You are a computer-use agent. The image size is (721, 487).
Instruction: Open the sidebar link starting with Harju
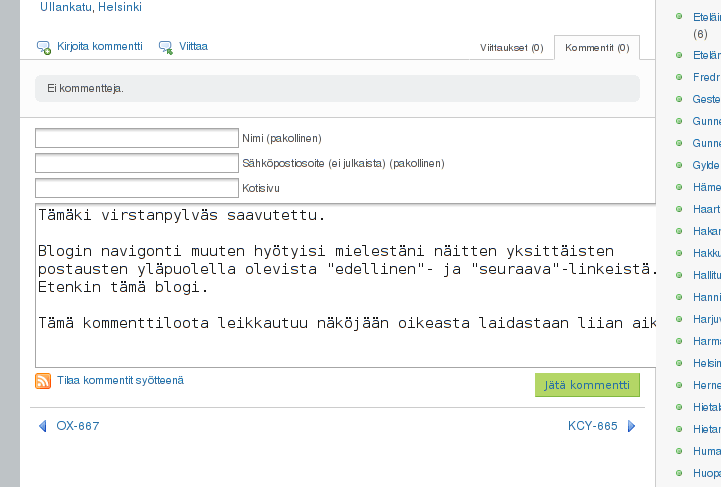707,319
